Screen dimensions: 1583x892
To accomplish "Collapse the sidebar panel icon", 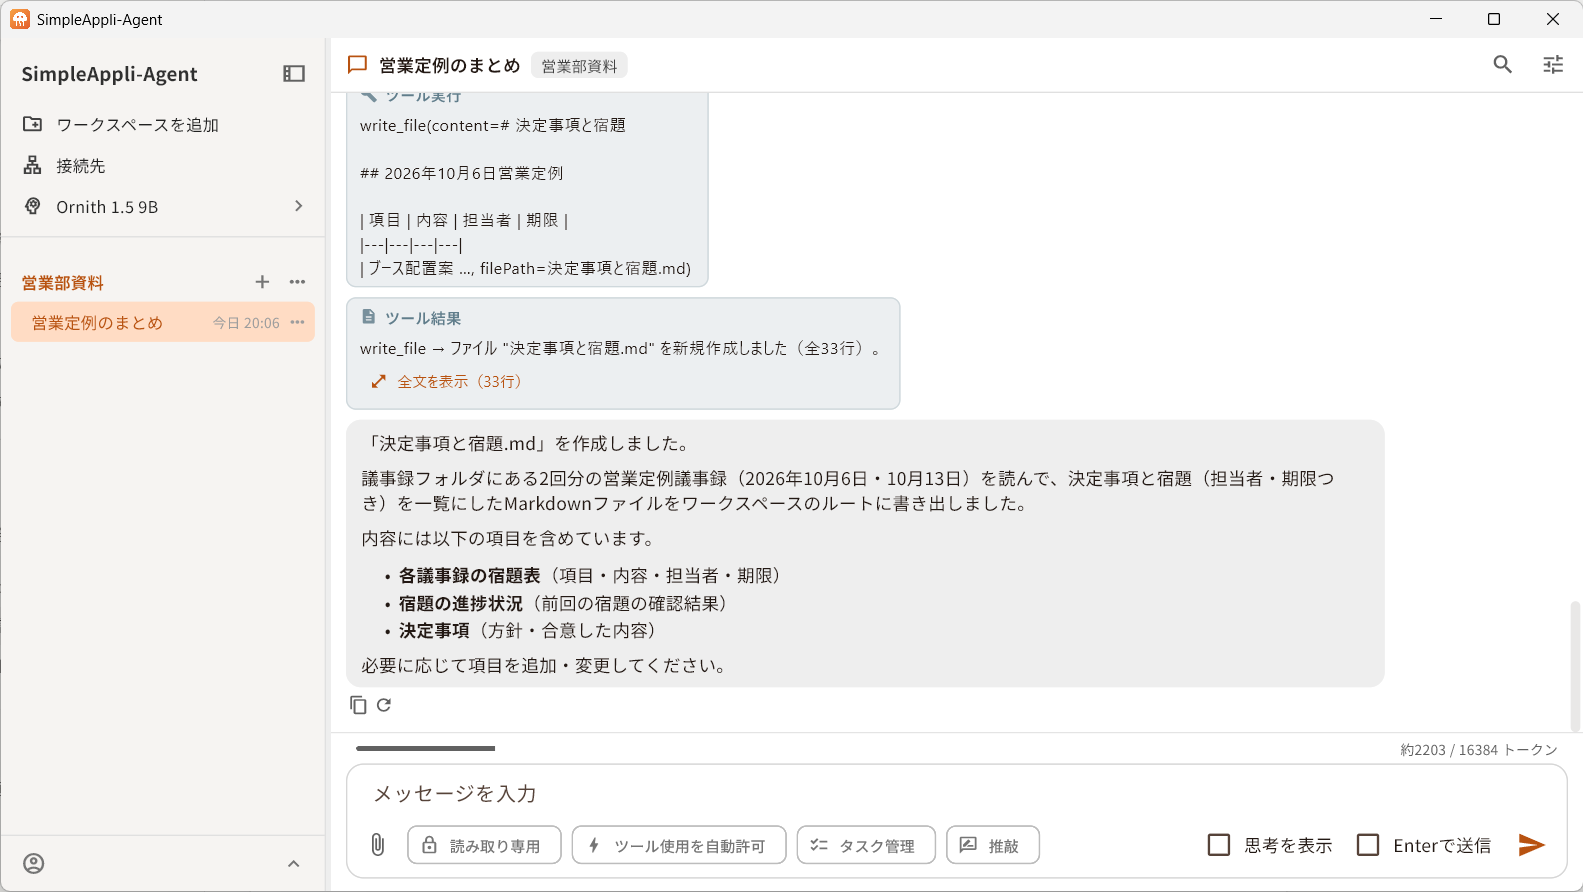I will (x=294, y=74).
